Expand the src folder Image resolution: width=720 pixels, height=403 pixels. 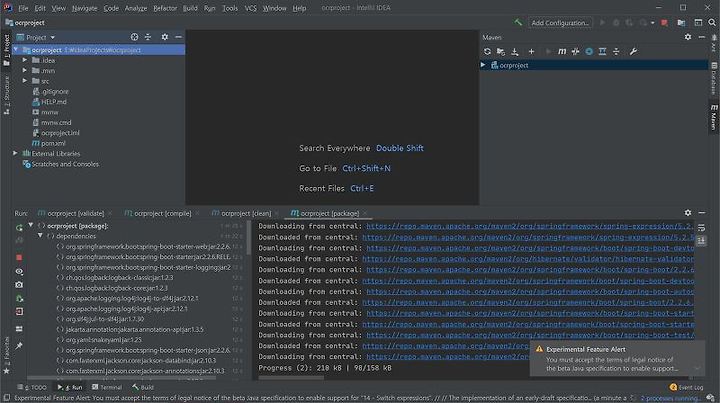pyautogui.click(x=25, y=81)
